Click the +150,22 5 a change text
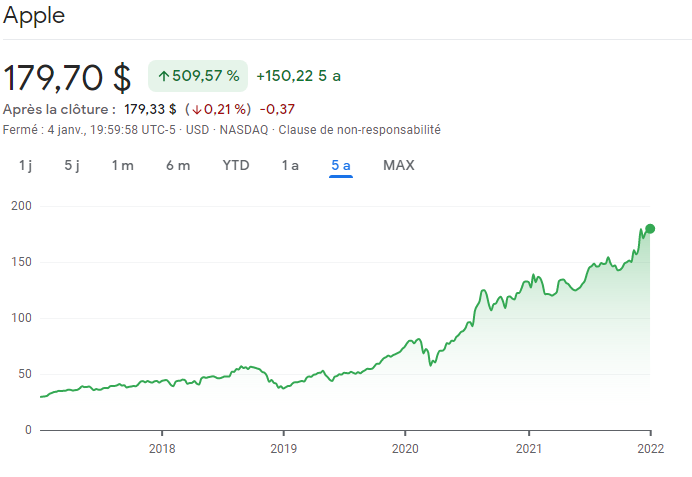Image resolution: width=692 pixels, height=477 pixels. click(298, 76)
